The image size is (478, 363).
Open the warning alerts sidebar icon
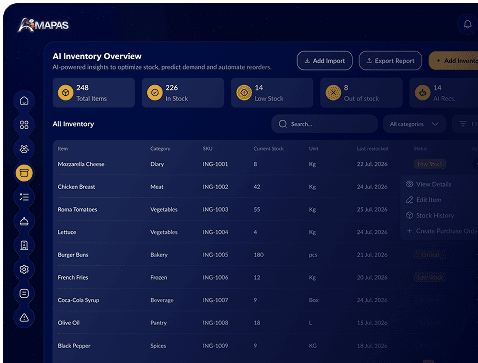(x=24, y=318)
